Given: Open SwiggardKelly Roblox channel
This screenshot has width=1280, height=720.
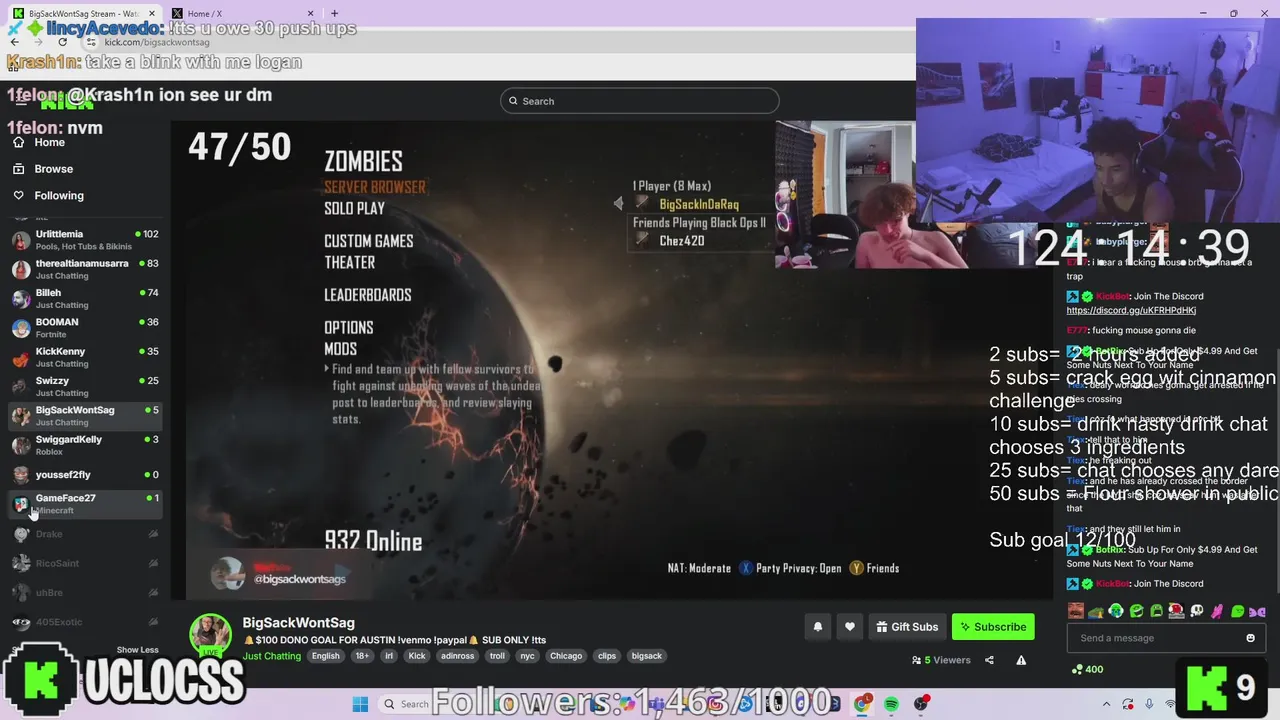Looking at the screenshot, I should click(85, 445).
